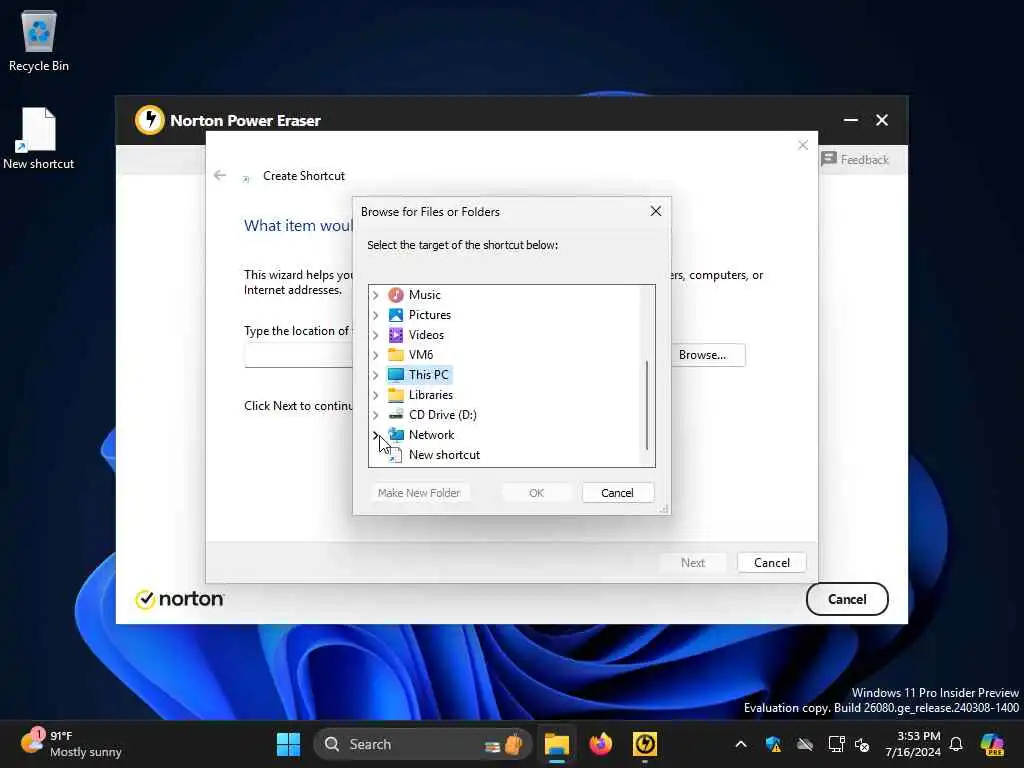This screenshot has height=768, width=1024.
Task: Click the rounded Cancel button in Norton window
Action: pyautogui.click(x=847, y=600)
